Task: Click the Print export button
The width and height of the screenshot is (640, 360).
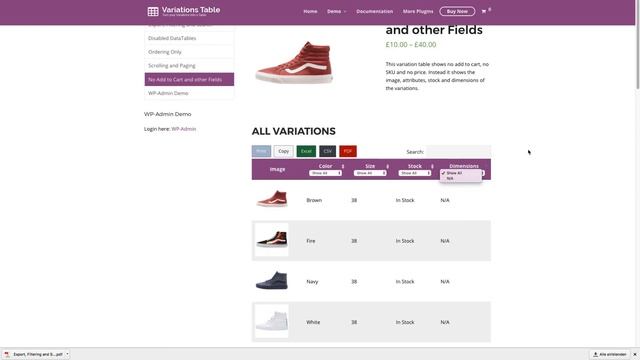Action: click(x=261, y=151)
